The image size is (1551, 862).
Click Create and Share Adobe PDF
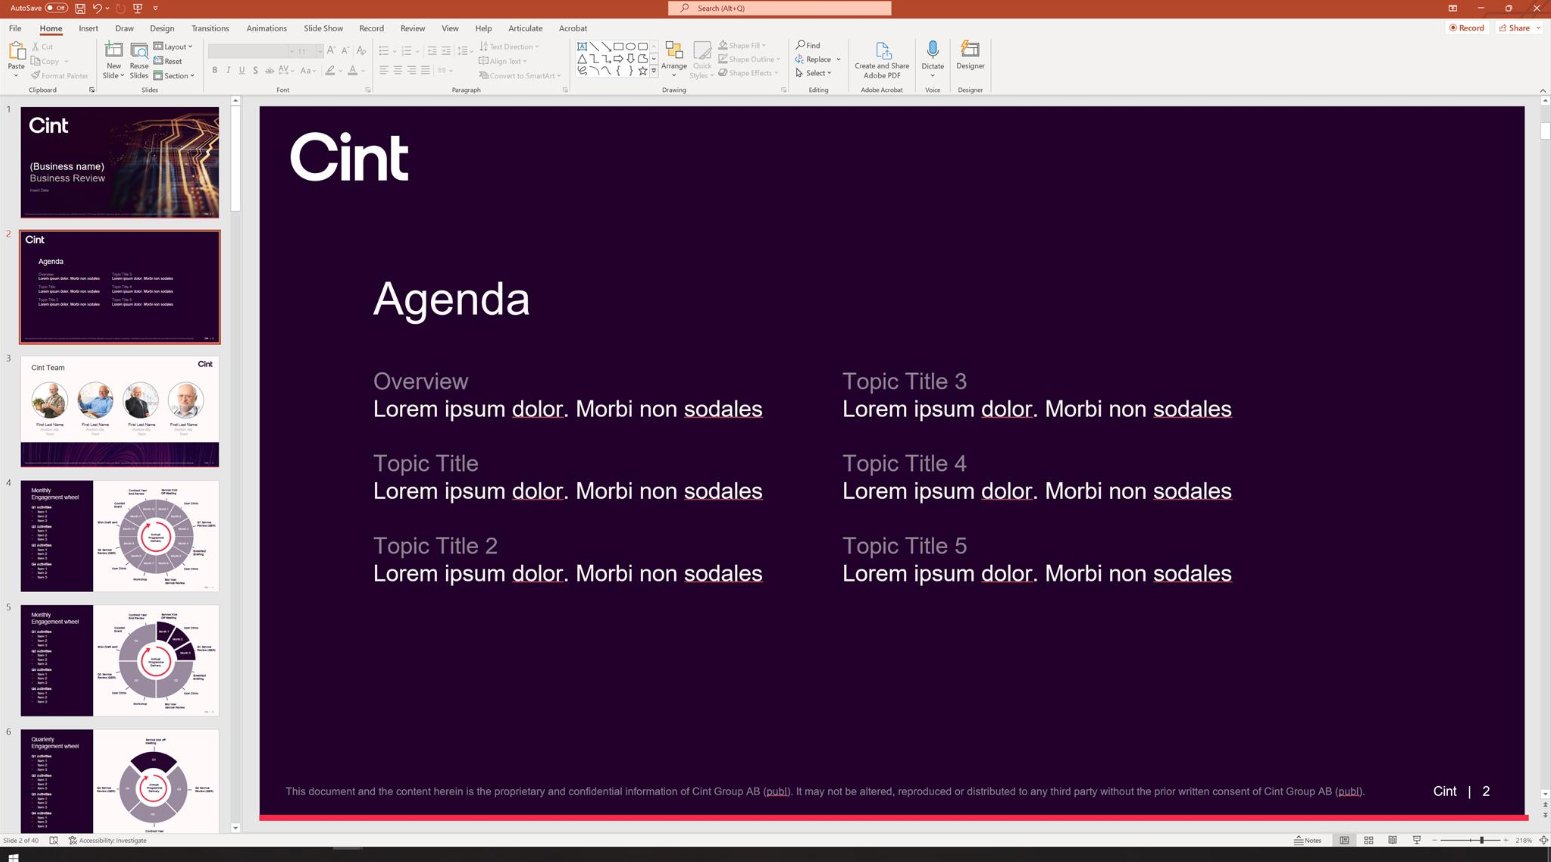coord(882,59)
